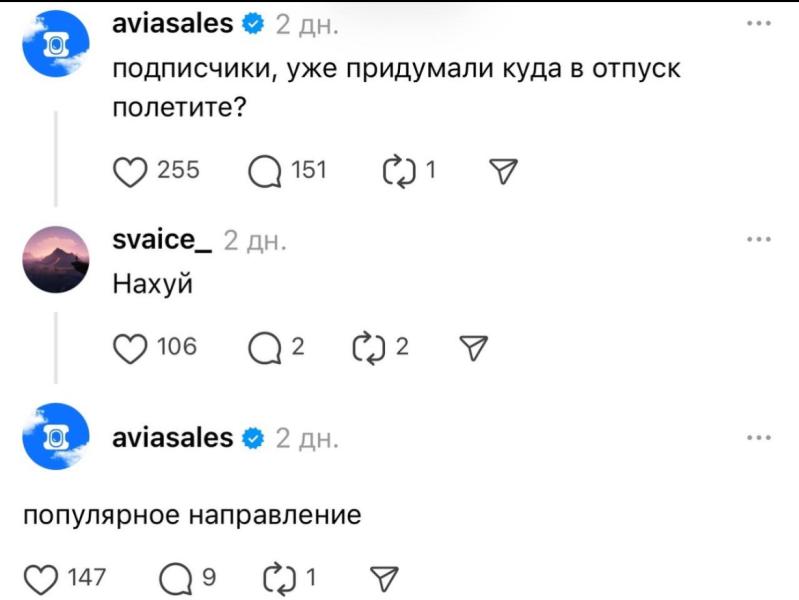Image resolution: width=799 pixels, height=600 pixels.
Task: Repost svaice_ reply
Action: (x=369, y=348)
